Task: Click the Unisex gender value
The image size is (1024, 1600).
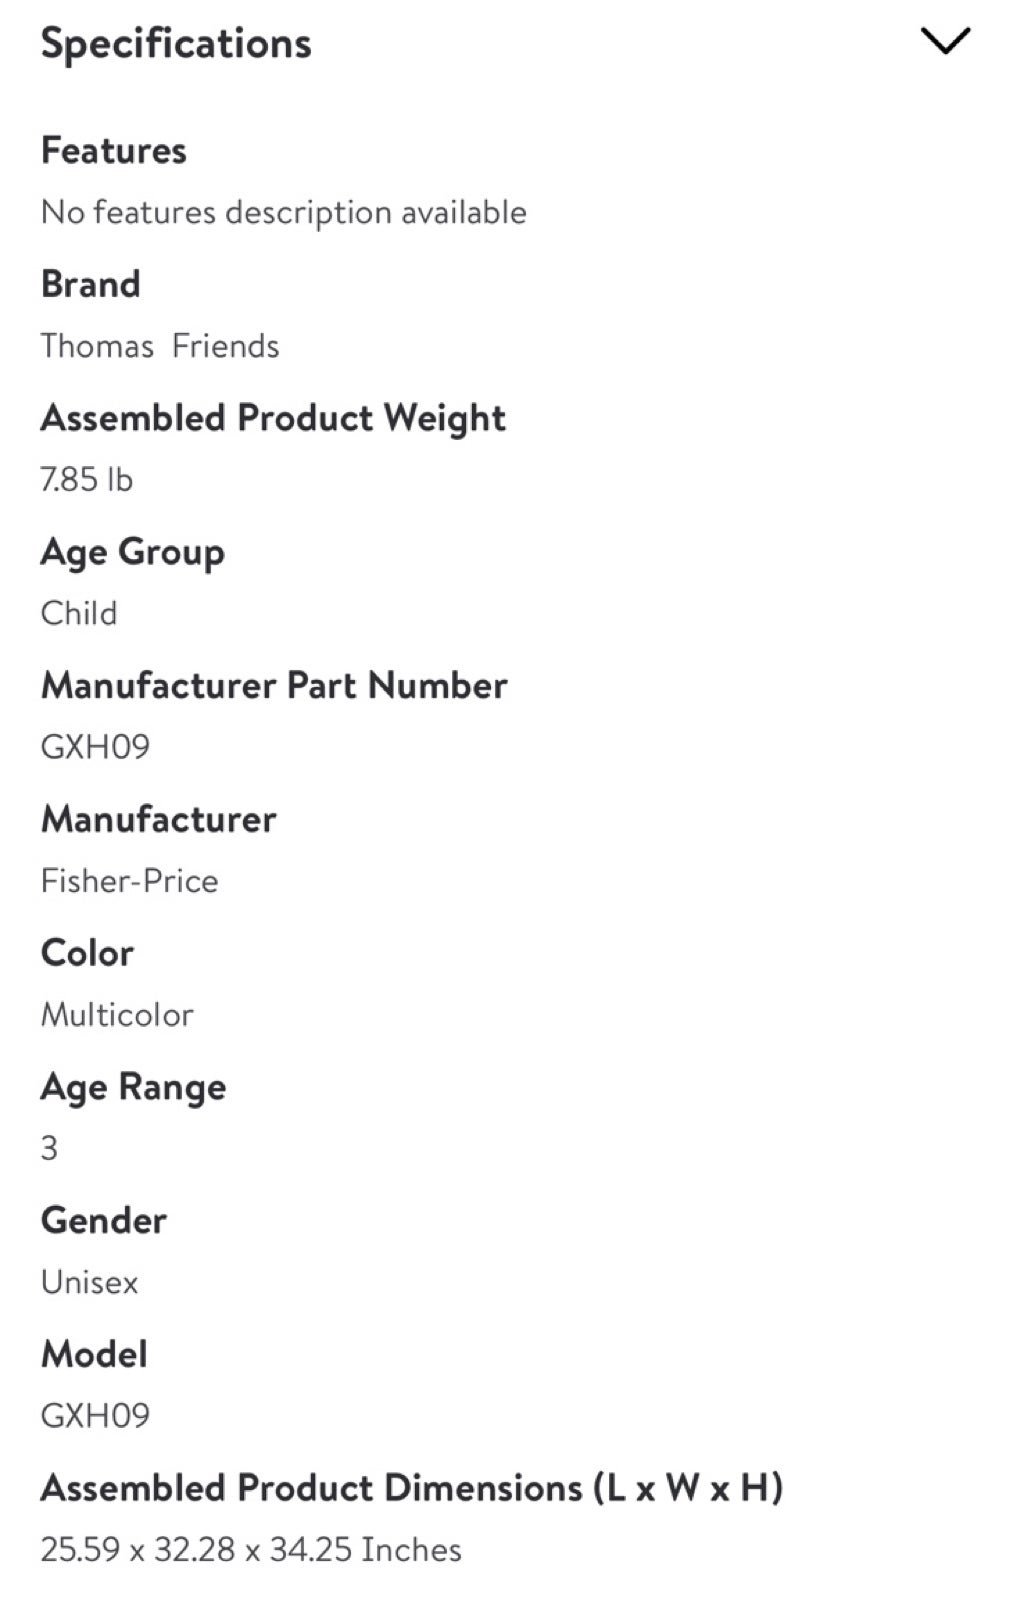Action: point(89,1282)
